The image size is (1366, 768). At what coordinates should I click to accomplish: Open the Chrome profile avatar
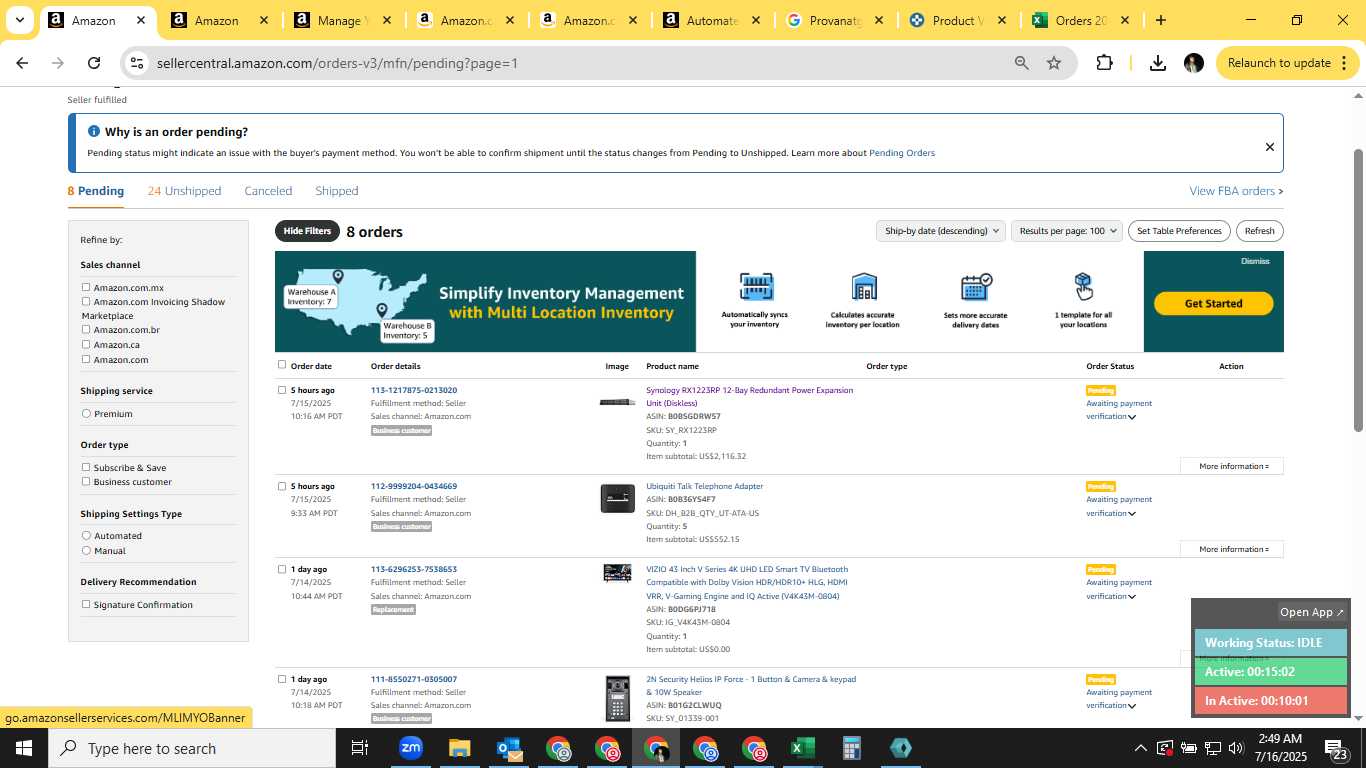point(1193,63)
